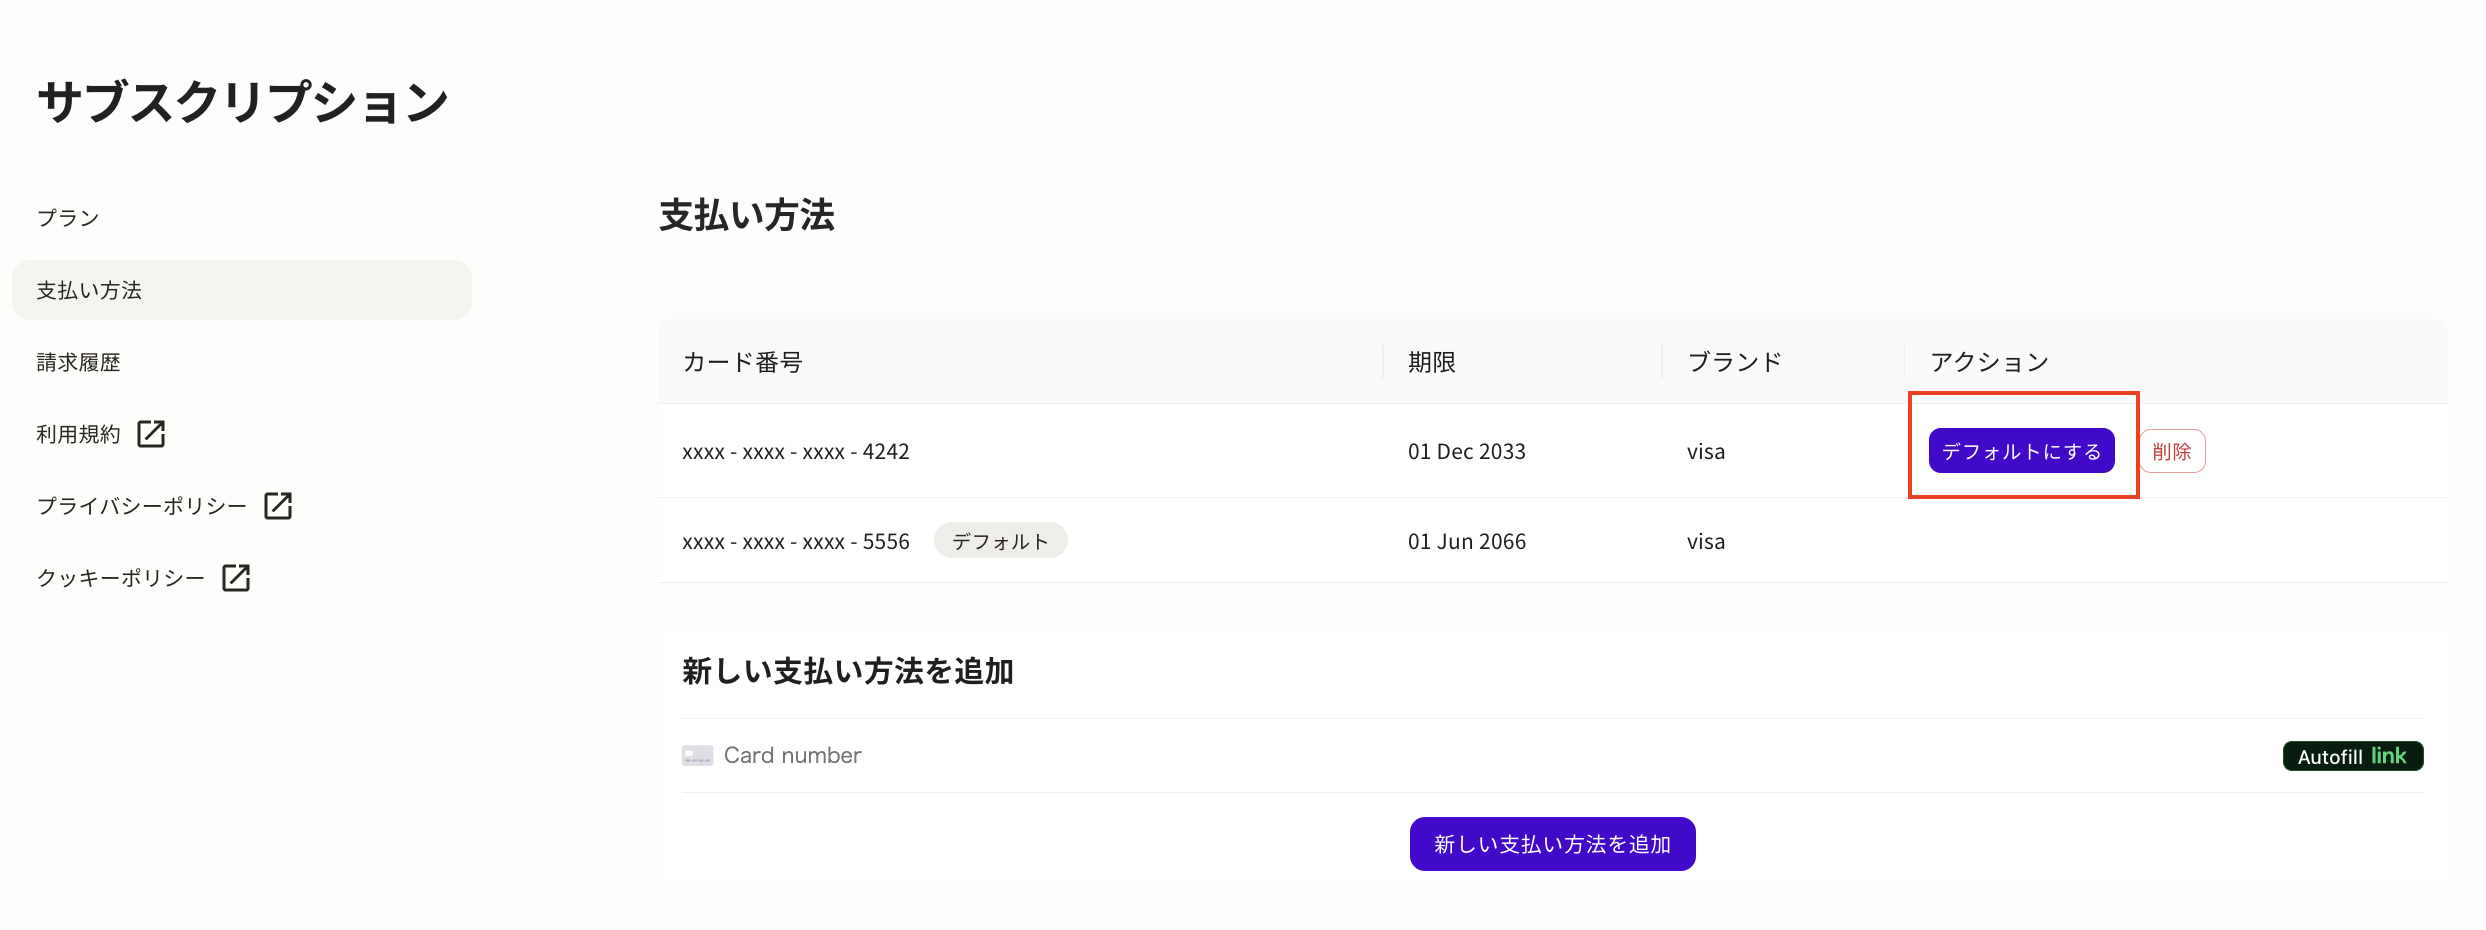Click the card icon in the Card number field
Screen dimensions: 2486x930
tap(699, 755)
